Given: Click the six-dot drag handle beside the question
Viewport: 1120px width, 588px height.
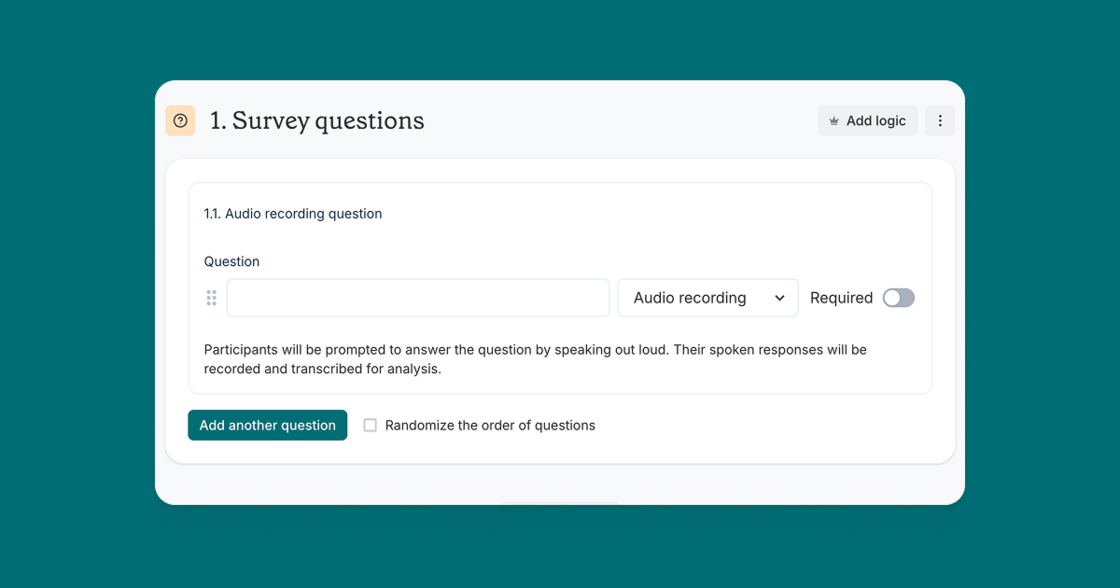Looking at the screenshot, I should [211, 298].
